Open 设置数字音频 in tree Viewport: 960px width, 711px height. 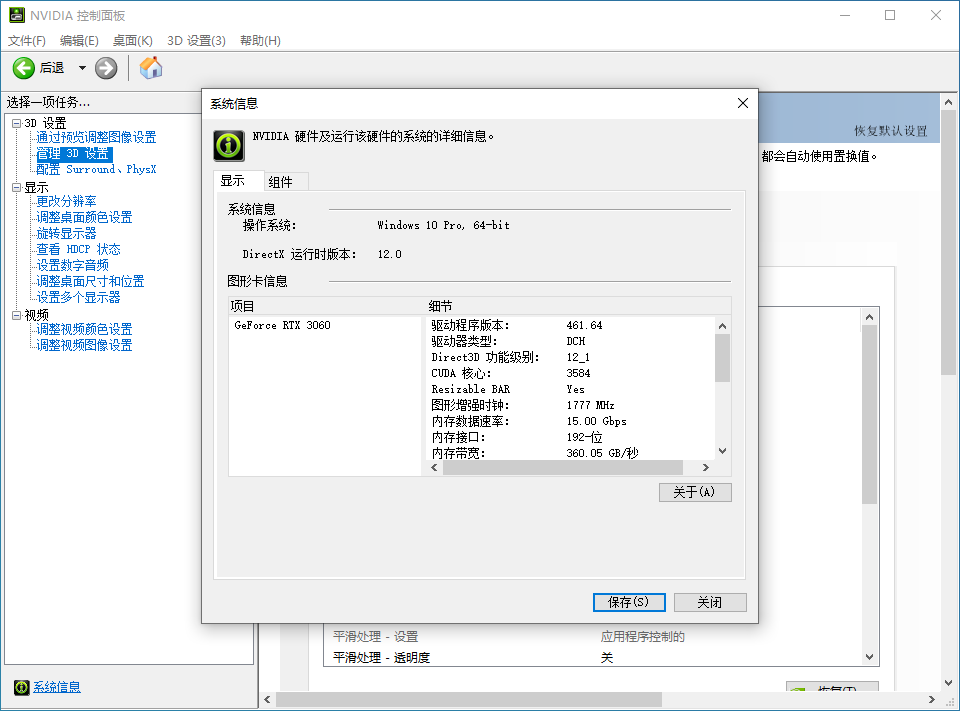point(72,265)
